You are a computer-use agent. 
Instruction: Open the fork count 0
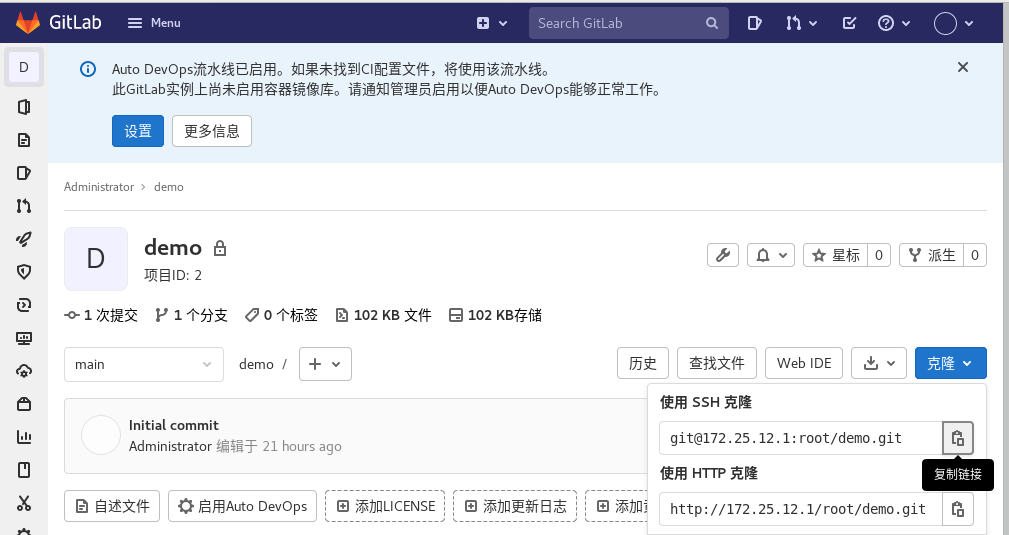(975, 255)
